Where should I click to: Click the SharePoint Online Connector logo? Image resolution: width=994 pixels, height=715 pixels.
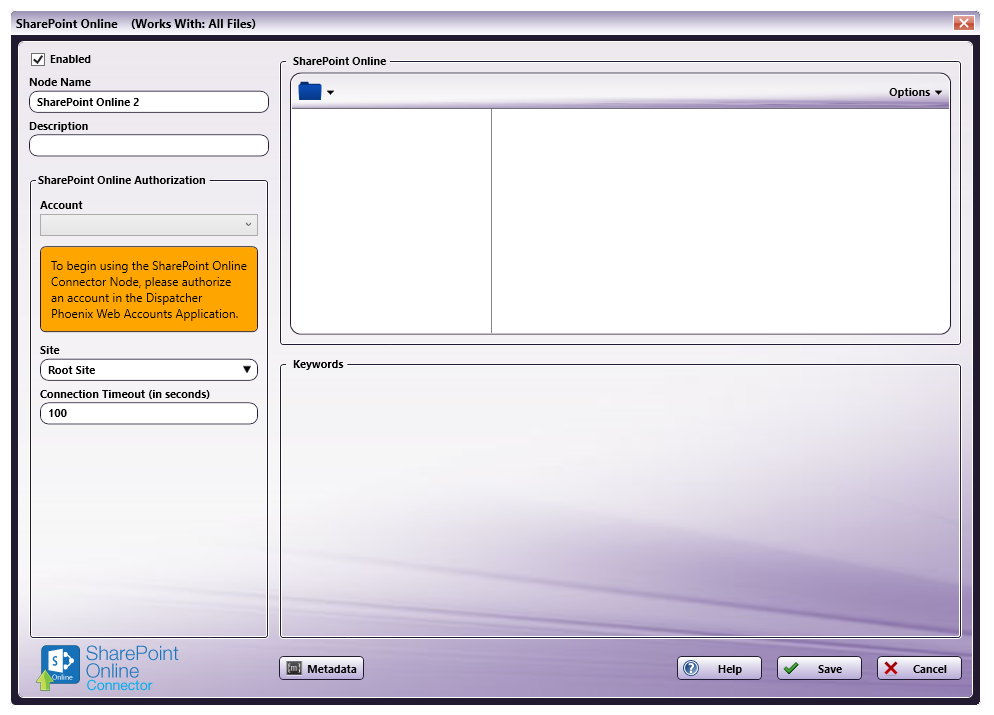click(x=108, y=668)
